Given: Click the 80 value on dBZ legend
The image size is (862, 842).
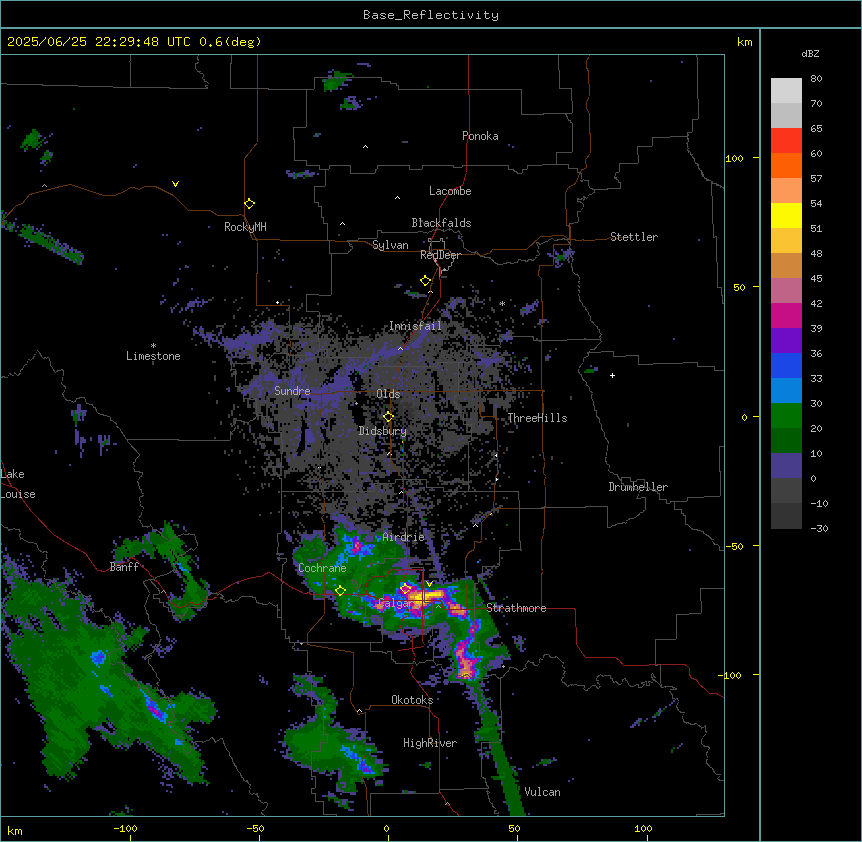Looking at the screenshot, I should coord(816,79).
